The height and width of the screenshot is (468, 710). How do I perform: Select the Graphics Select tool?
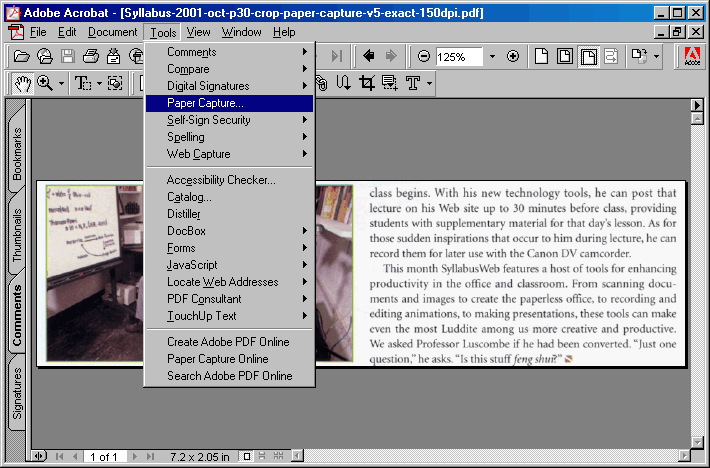coord(115,83)
